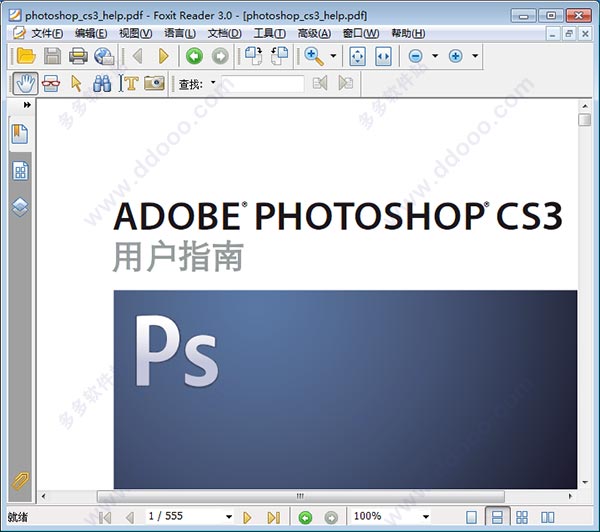Image resolution: width=600 pixels, height=532 pixels.
Task: Click green Previous View button in status bar
Action: [x=305, y=518]
